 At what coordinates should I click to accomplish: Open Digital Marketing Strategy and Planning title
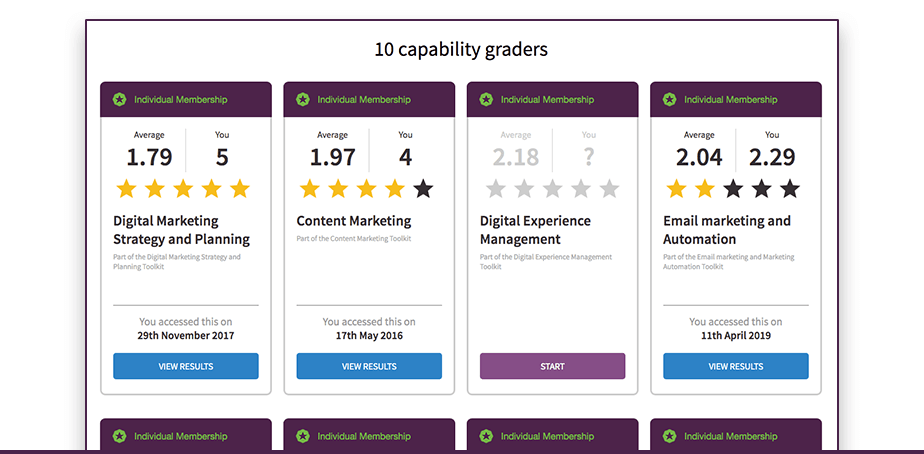pyautogui.click(x=181, y=230)
